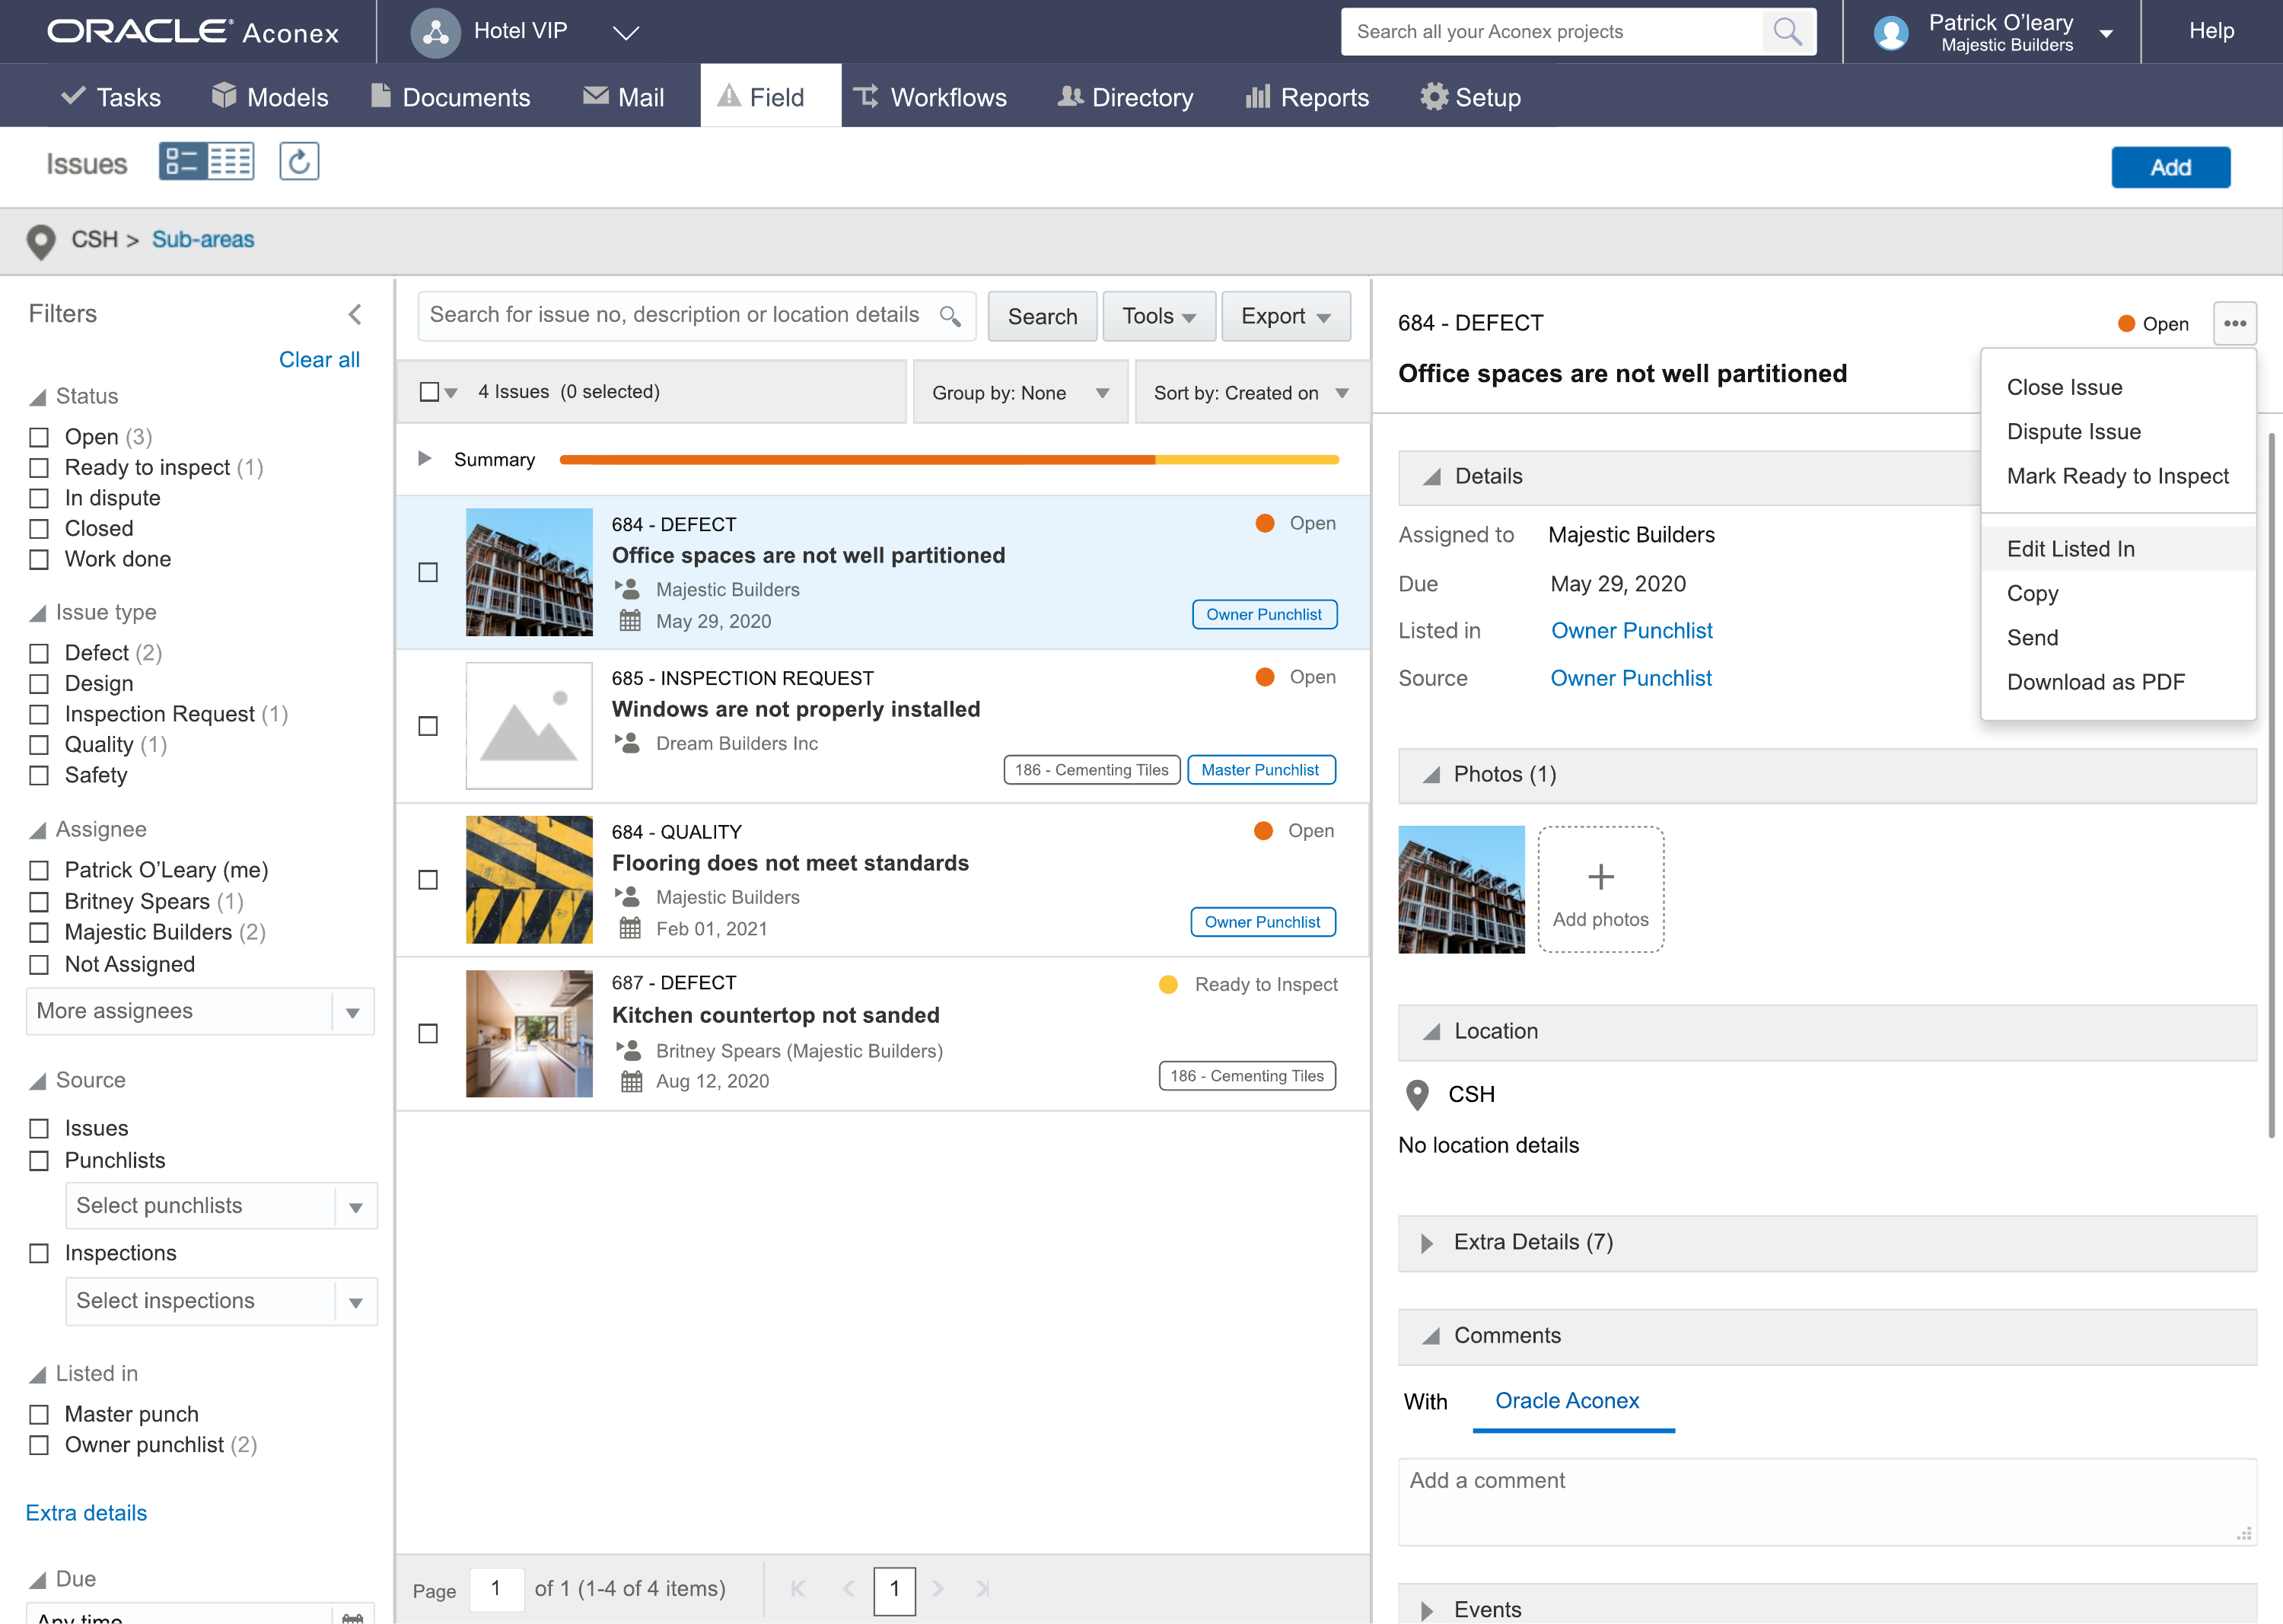The image size is (2283, 1624).
Task: Select Mark Ready to Inspect menu item
Action: tap(2117, 476)
